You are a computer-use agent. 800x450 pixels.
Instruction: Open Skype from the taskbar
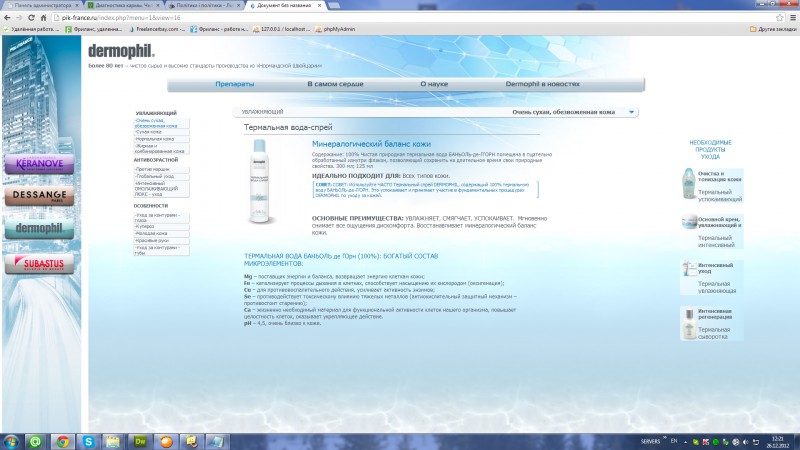click(88, 441)
